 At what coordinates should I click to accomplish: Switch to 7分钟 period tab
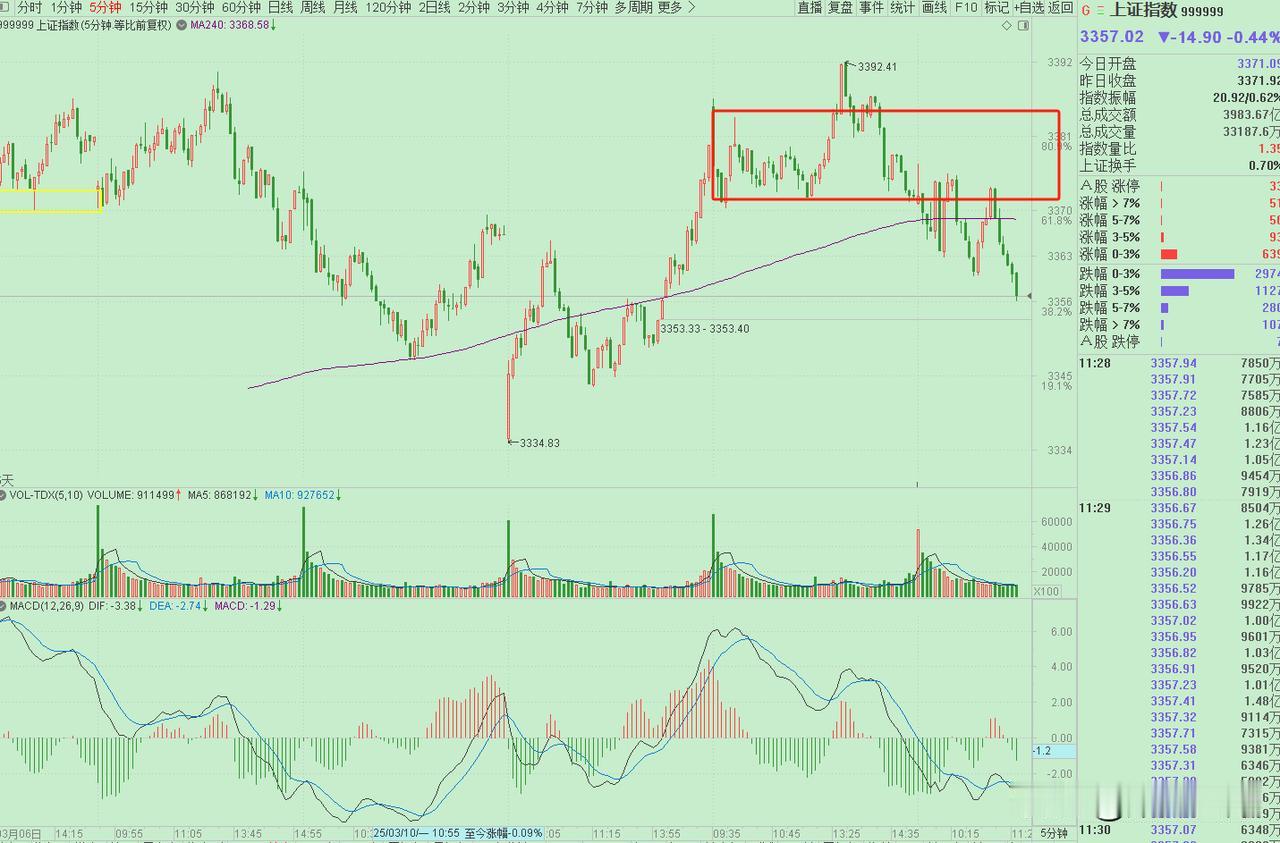pyautogui.click(x=591, y=8)
